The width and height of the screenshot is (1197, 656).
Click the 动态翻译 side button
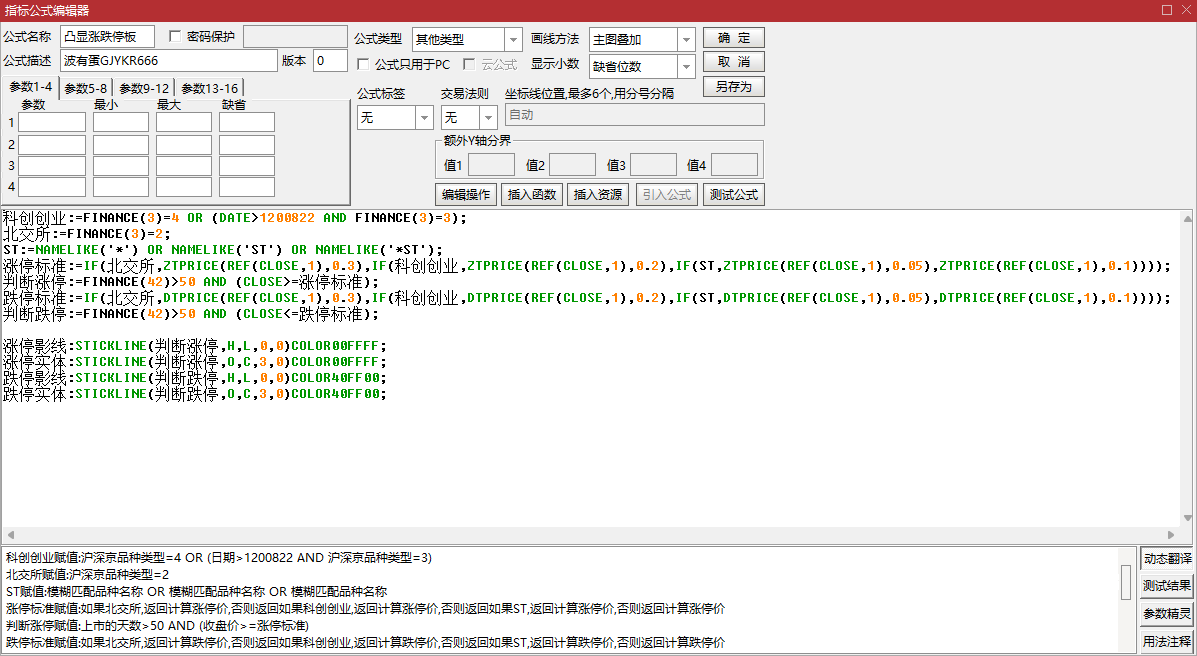pos(1167,558)
